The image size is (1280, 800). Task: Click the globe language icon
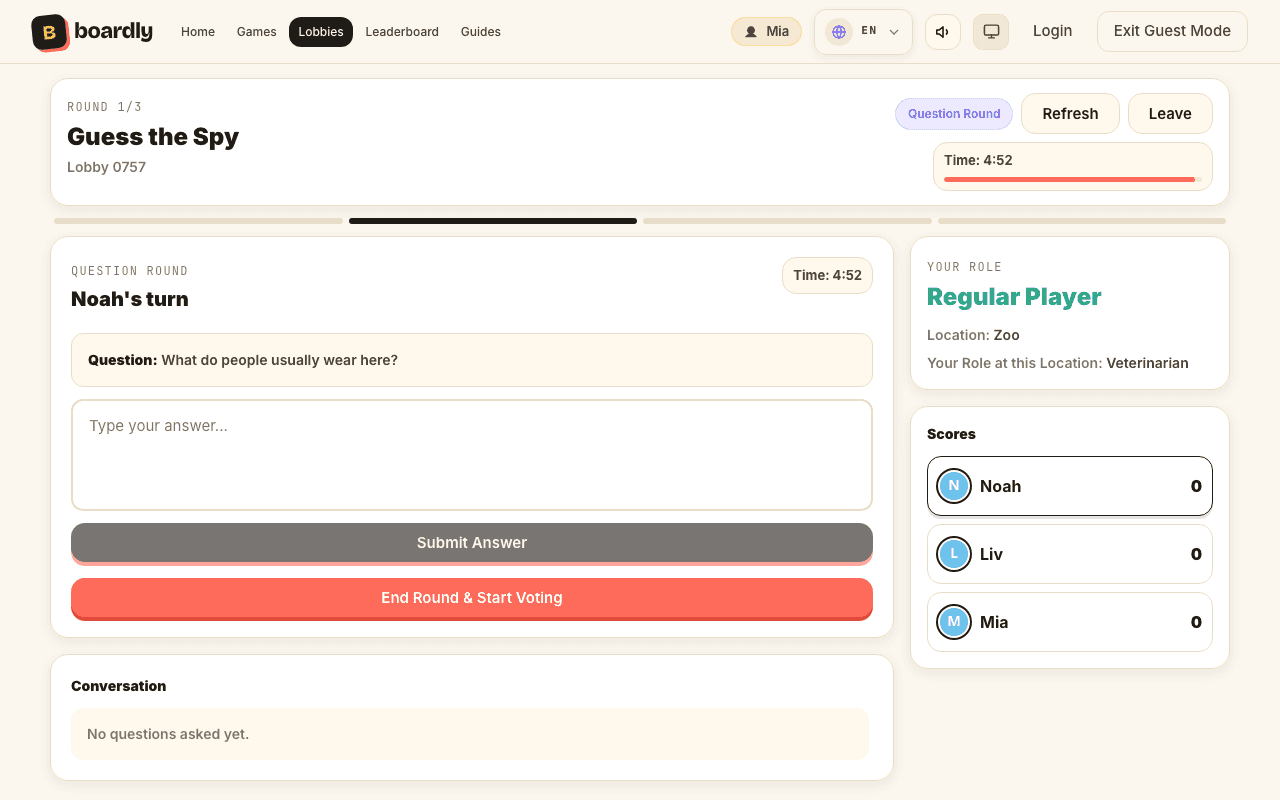(x=839, y=32)
